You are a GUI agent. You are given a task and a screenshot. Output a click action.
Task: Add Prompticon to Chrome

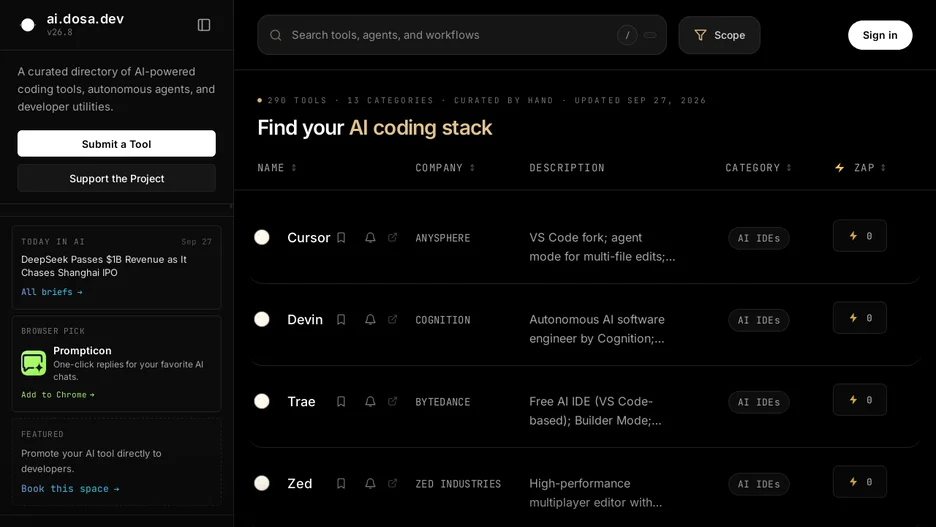pos(58,395)
